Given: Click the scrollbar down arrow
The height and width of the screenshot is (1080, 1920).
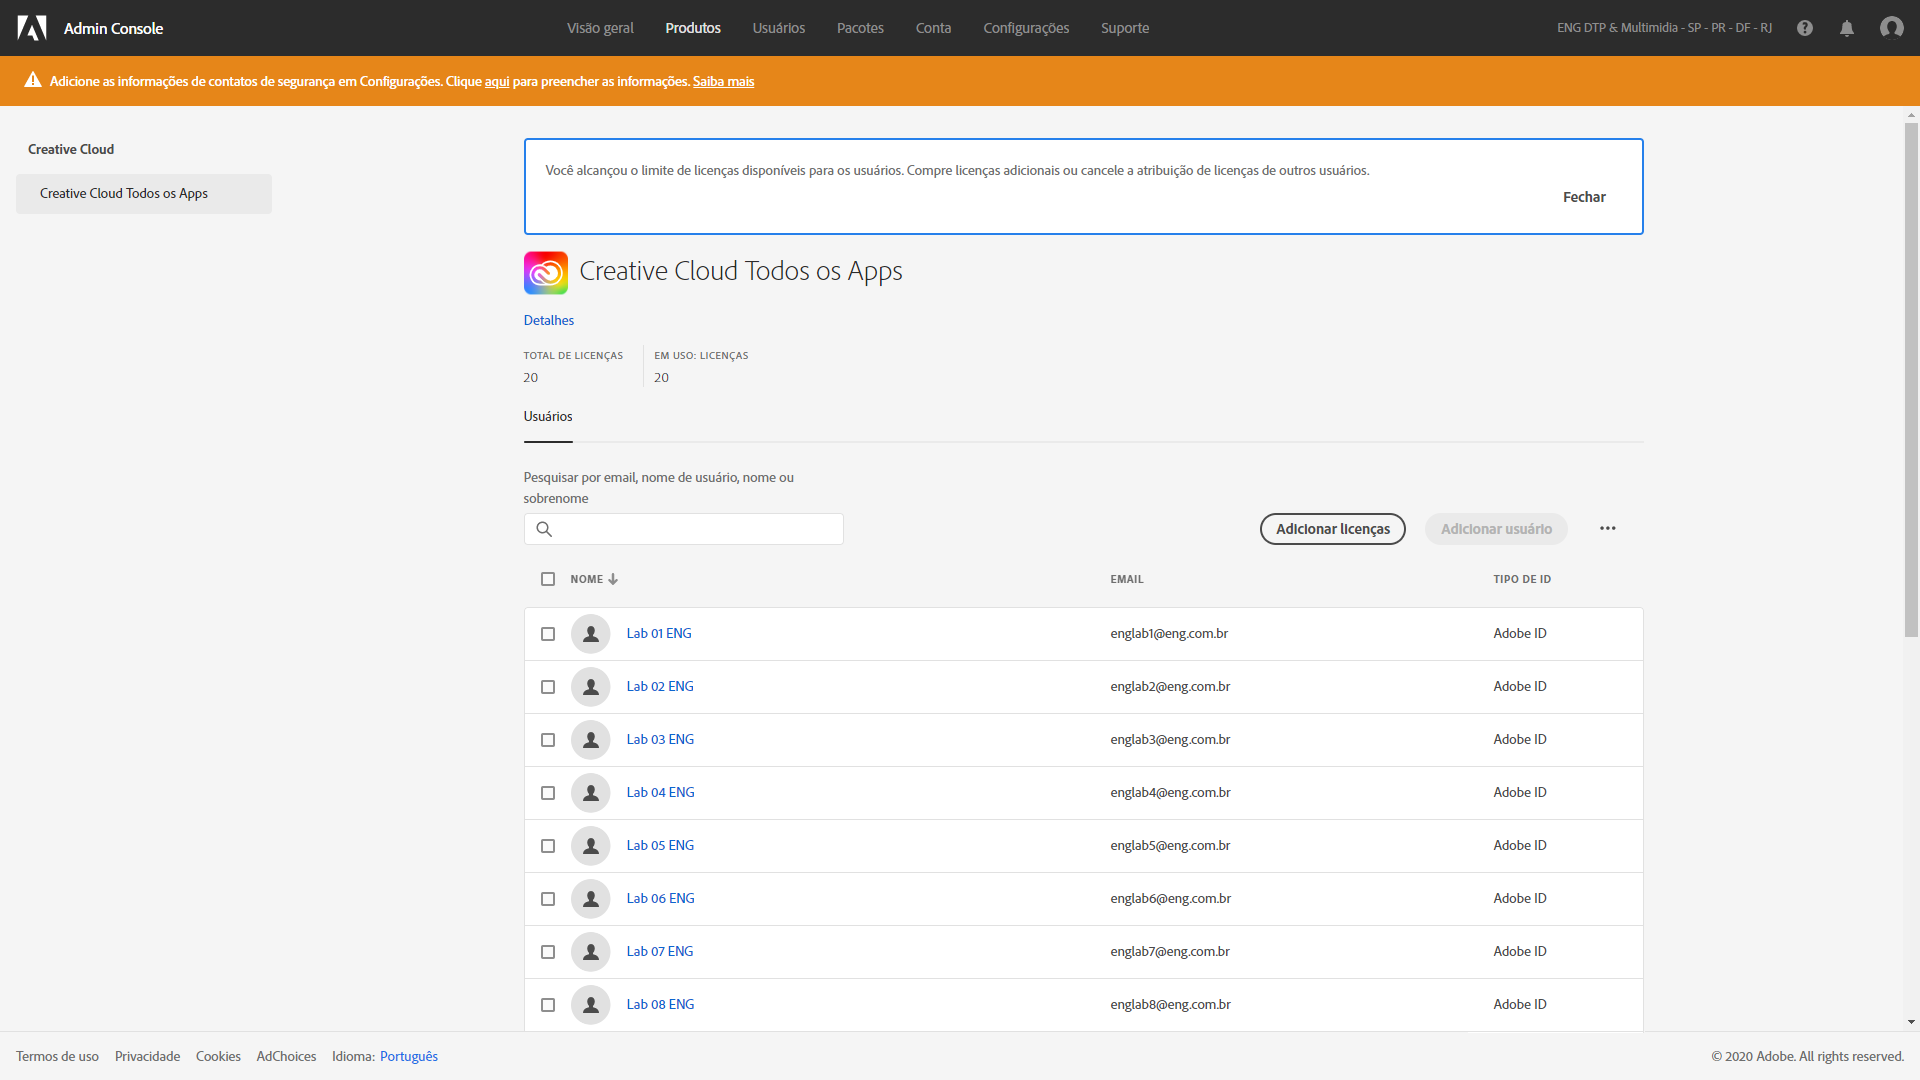Looking at the screenshot, I should coord(1911,1022).
